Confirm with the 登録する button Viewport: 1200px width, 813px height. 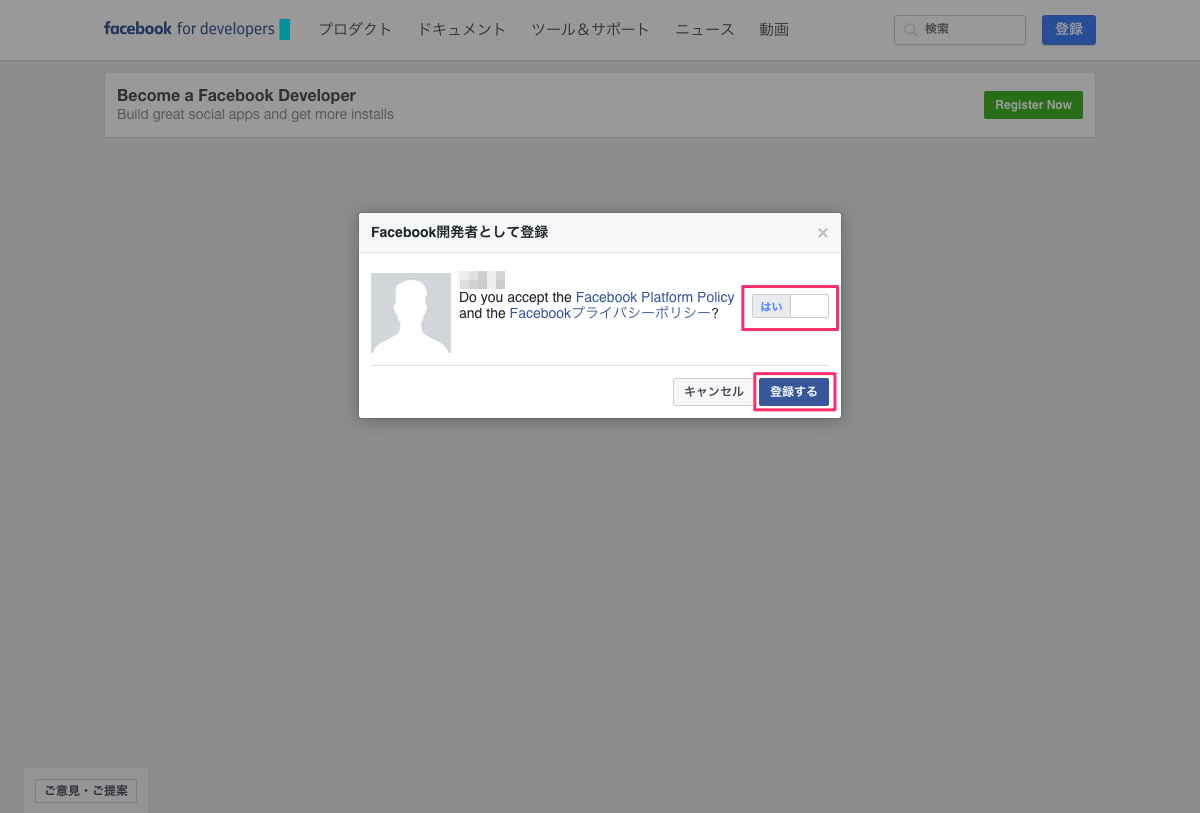[794, 392]
